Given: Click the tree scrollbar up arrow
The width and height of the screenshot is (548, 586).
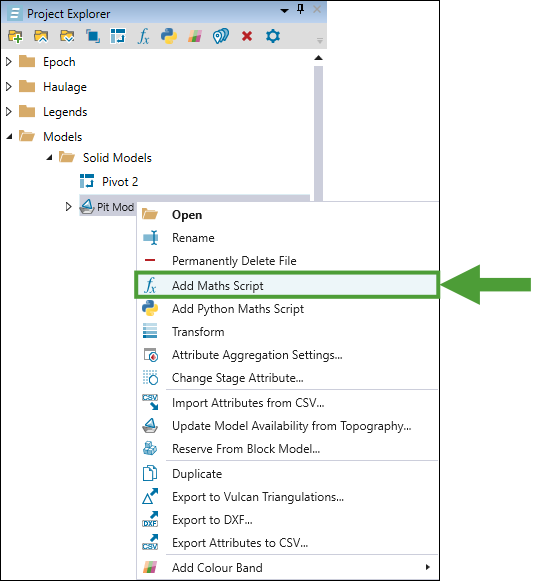Looking at the screenshot, I should (x=318, y=58).
